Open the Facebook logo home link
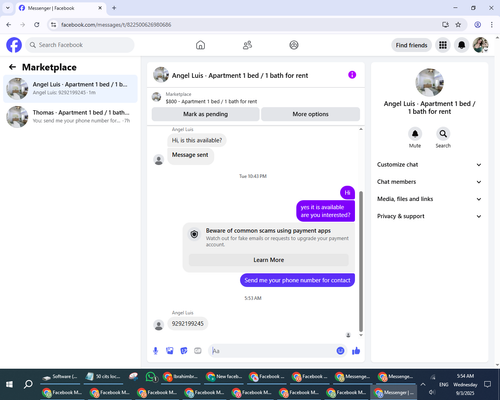Viewport: 500px width, 400px height. [x=14, y=45]
